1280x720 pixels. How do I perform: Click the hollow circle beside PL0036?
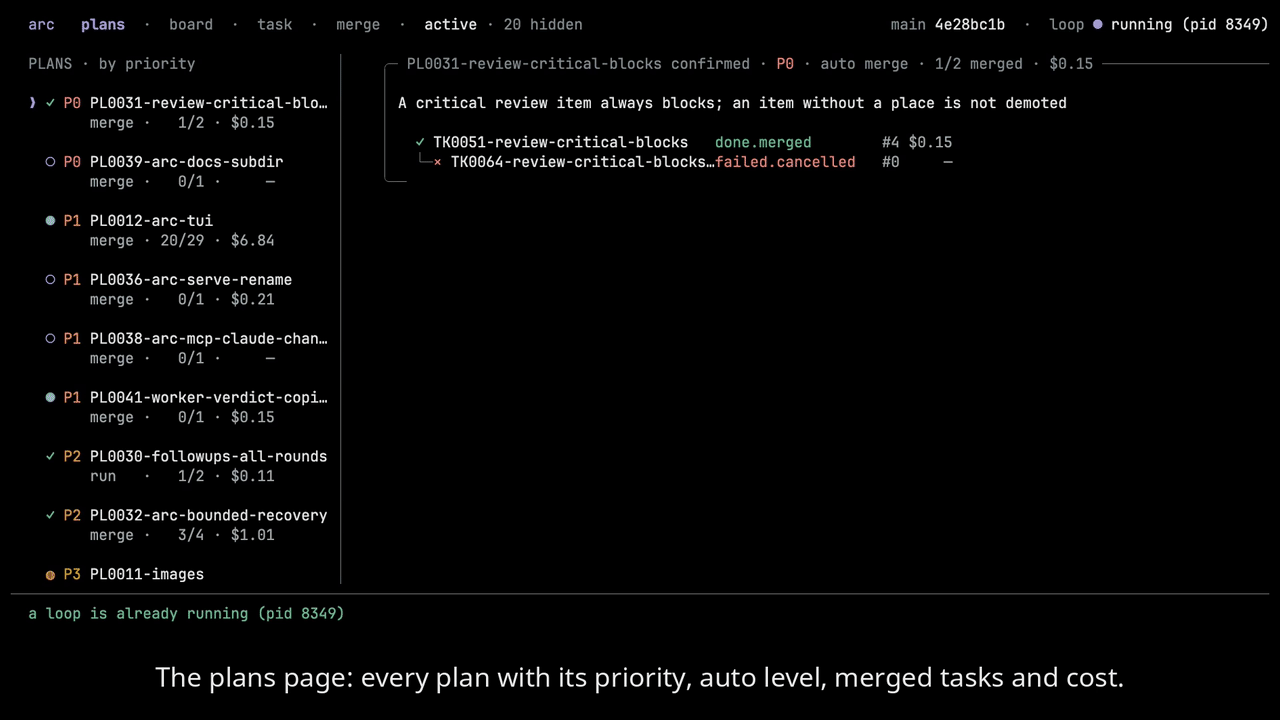pyautogui.click(x=50, y=280)
